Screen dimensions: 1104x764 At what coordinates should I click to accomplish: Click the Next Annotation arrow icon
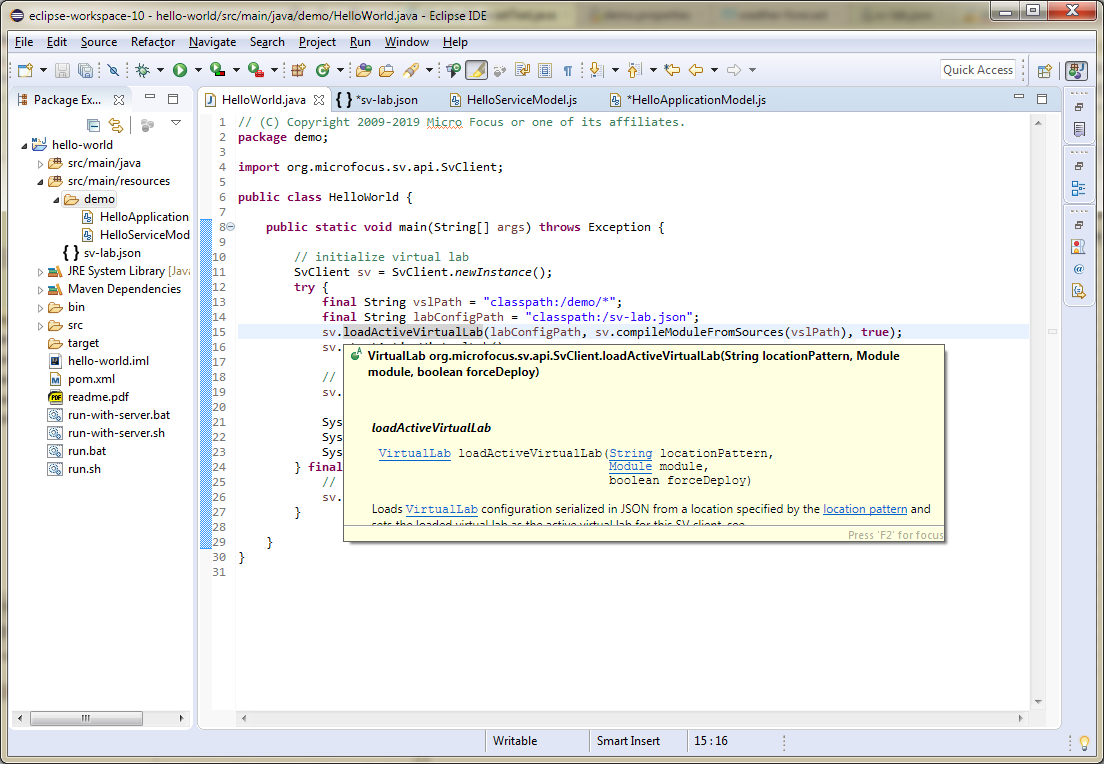(596, 70)
